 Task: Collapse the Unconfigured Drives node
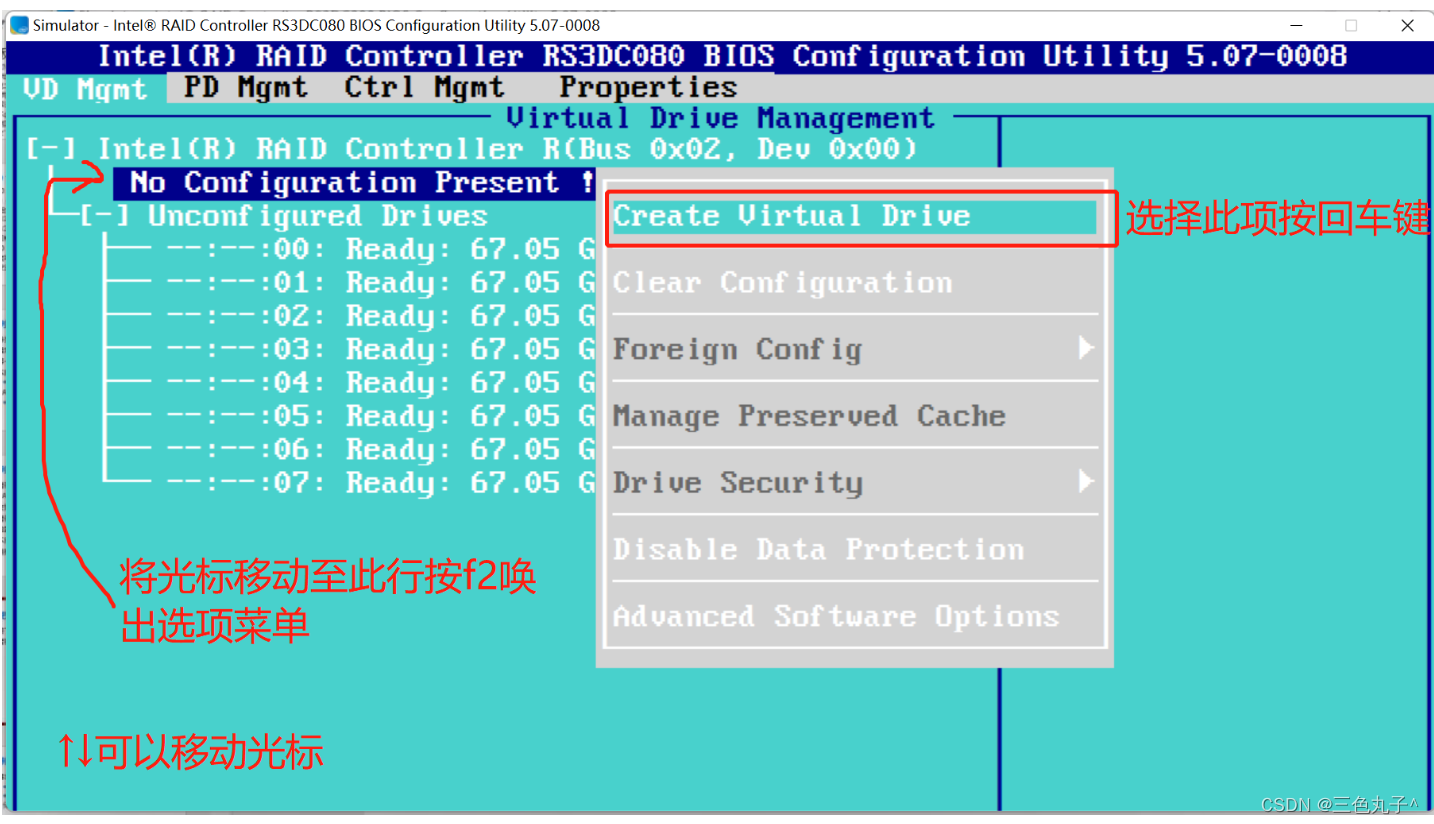(x=105, y=216)
